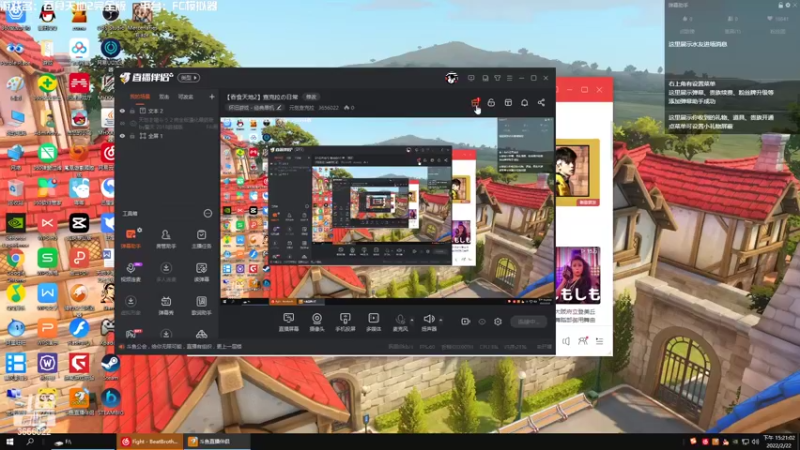Open the Angry Birds desktop icon
Viewport: 800px width, 450px height.
[79, 122]
